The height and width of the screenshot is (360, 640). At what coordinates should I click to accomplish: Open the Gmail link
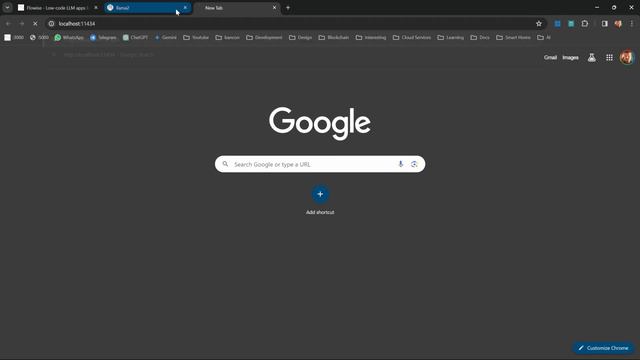tap(550, 58)
